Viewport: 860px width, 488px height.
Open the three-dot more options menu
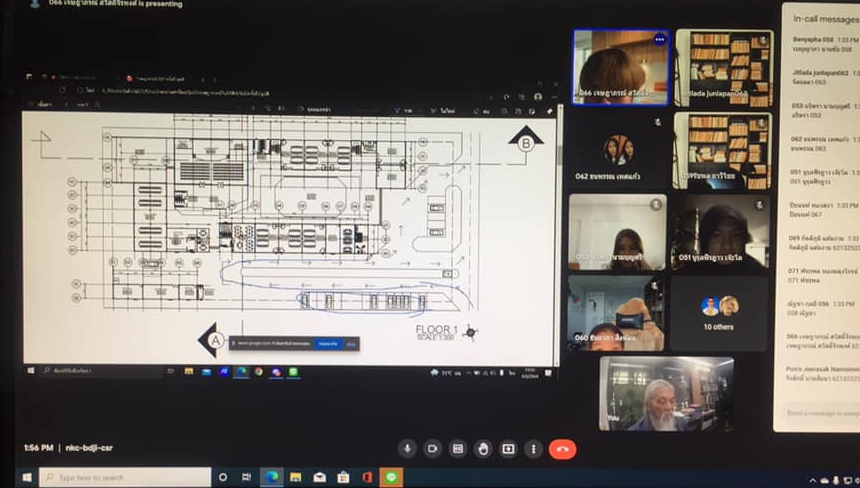coord(534,448)
